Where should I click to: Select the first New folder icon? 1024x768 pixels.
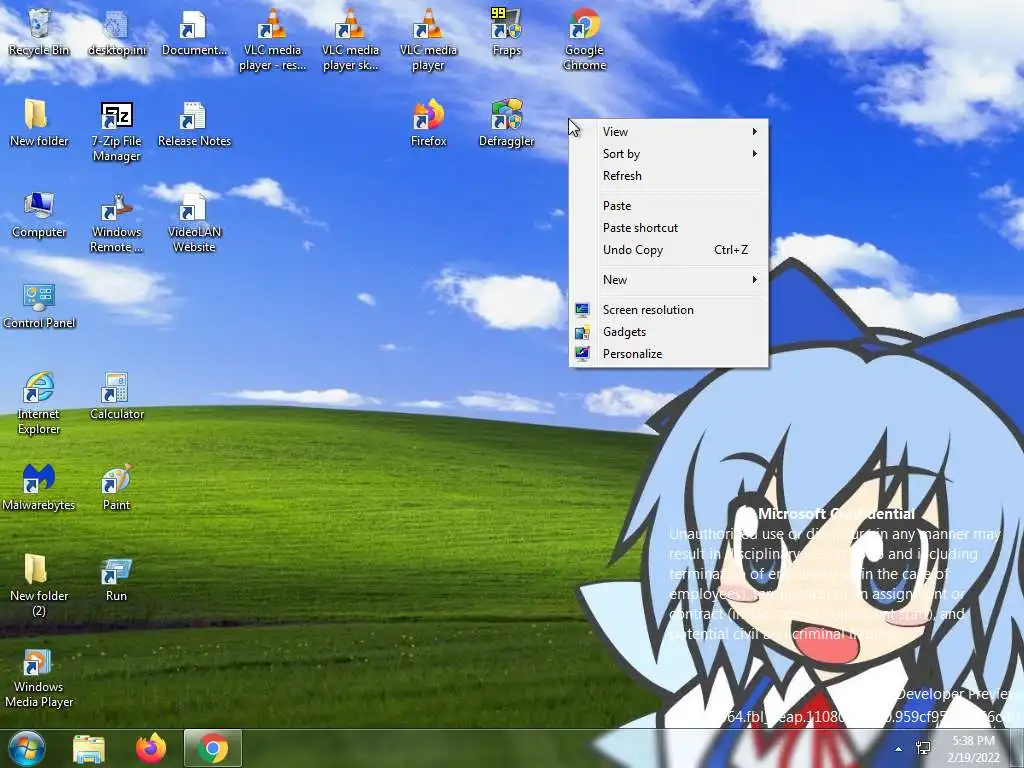[39, 123]
